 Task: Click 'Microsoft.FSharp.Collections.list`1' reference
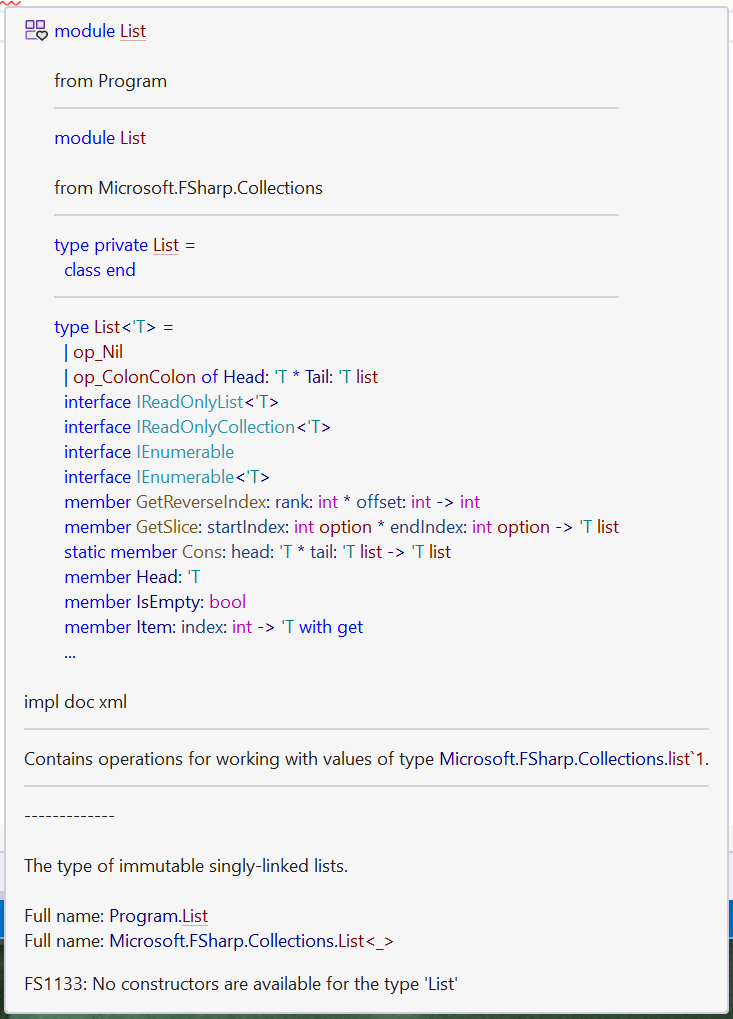(x=572, y=759)
